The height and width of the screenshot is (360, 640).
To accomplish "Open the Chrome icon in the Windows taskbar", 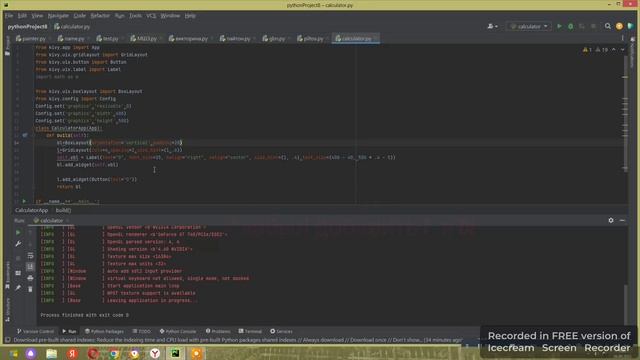I will pos(114,353).
